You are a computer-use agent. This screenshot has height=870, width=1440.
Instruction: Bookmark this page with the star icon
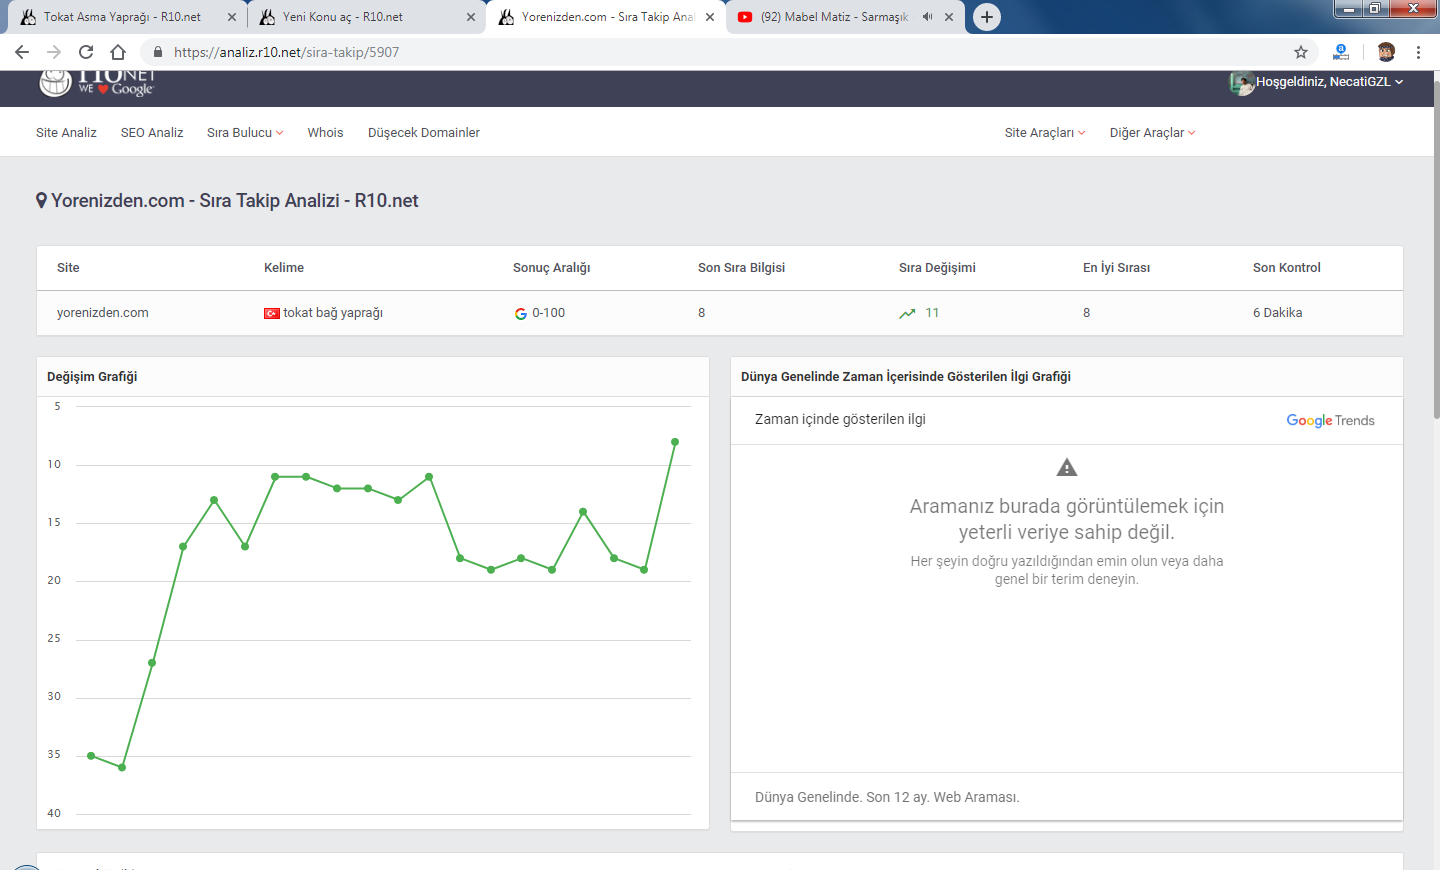pos(1301,52)
